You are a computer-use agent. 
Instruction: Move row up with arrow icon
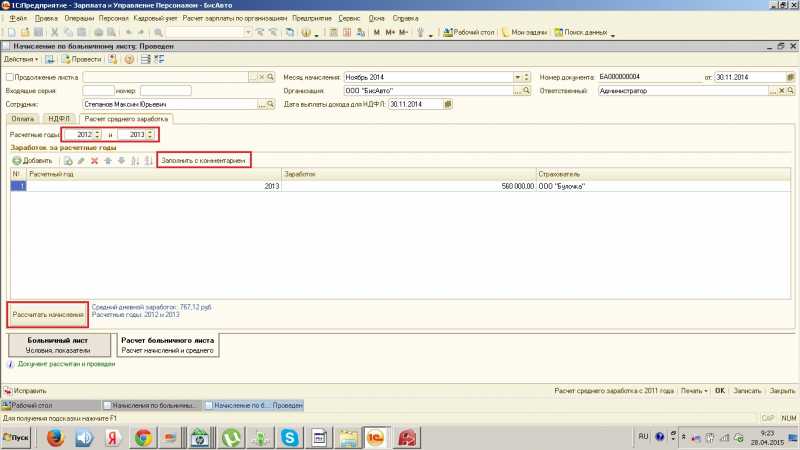pyautogui.click(x=108, y=161)
